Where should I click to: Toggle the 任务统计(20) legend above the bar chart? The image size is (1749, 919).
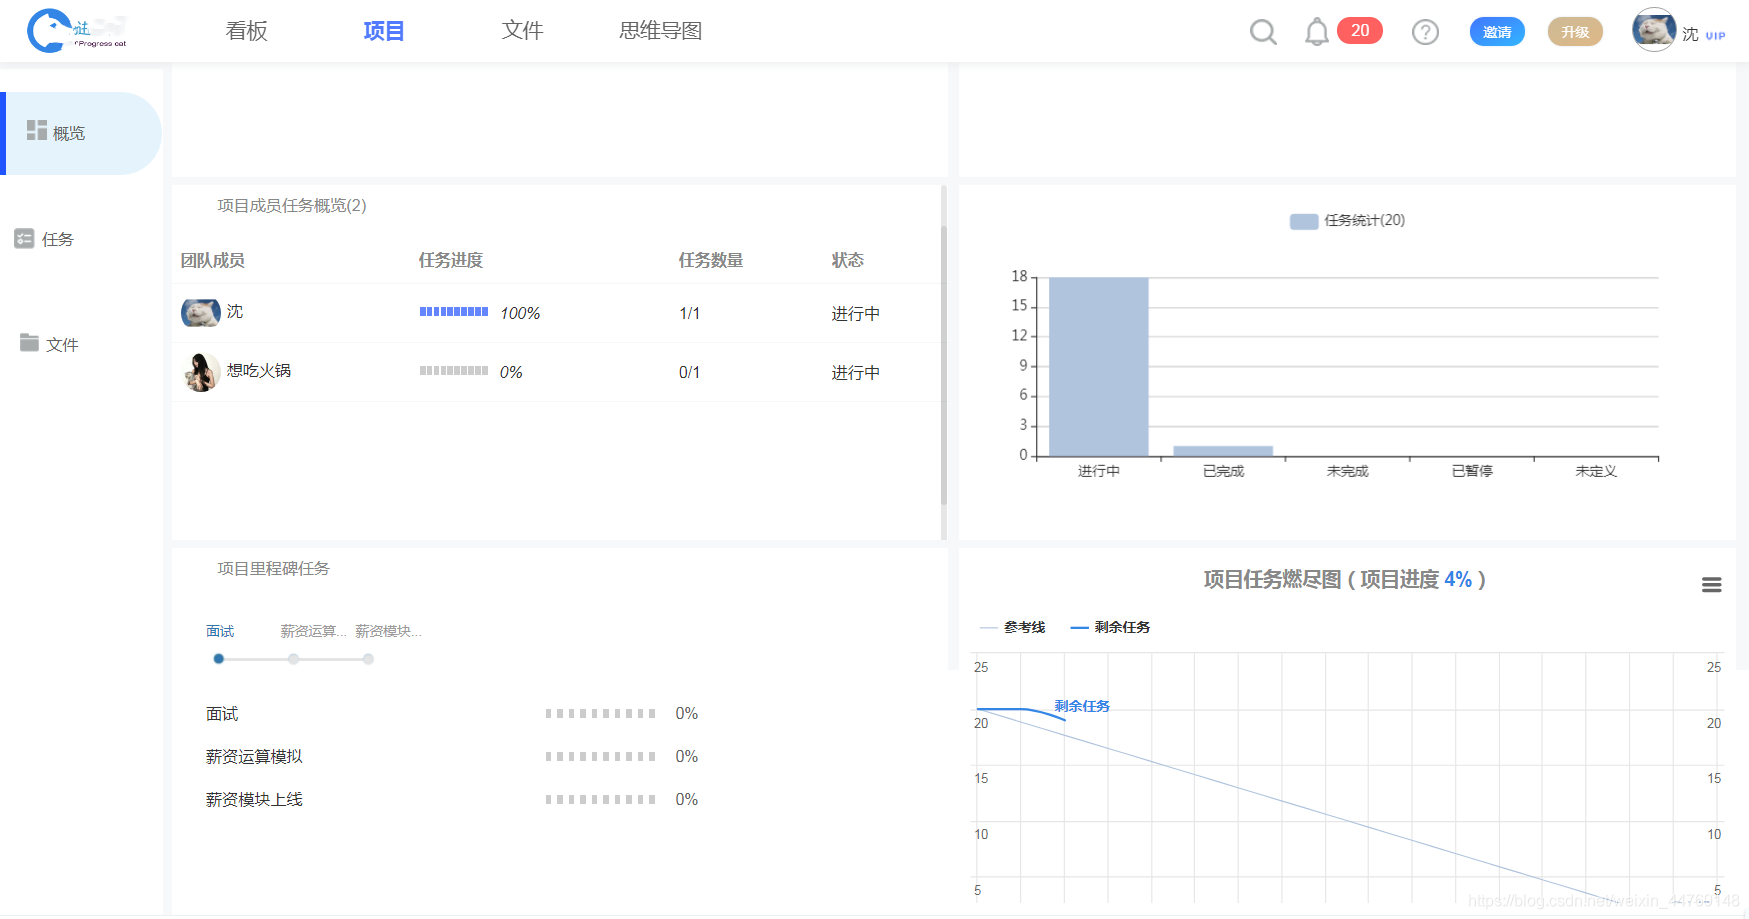[1348, 220]
